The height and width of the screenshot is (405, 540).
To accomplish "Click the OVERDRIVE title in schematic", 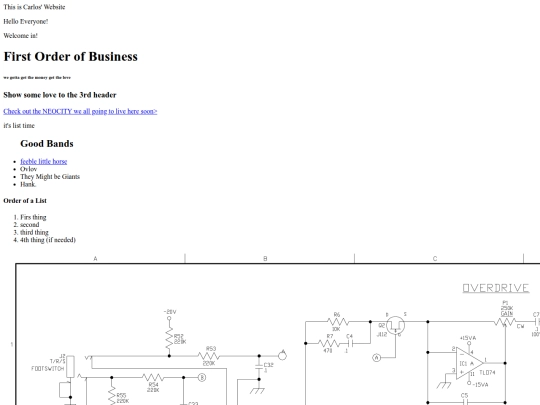I will (x=496, y=288).
